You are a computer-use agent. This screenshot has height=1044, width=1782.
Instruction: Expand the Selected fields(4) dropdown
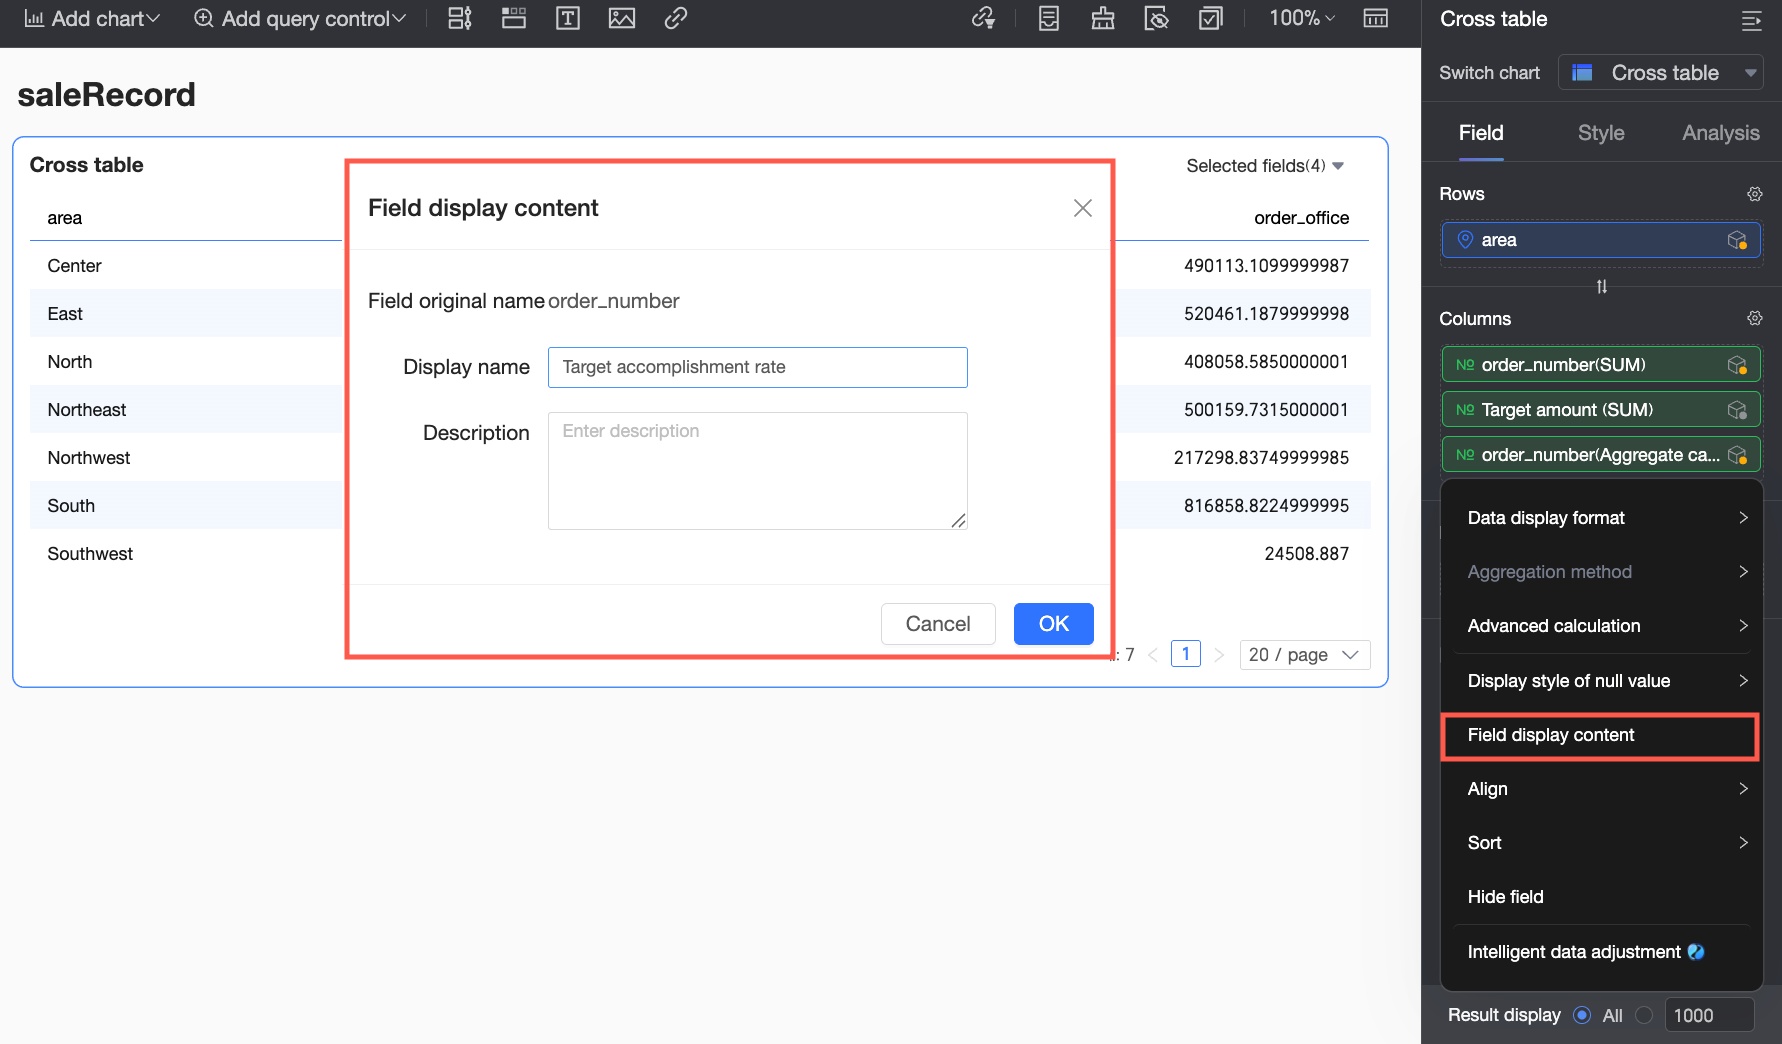[1265, 166]
